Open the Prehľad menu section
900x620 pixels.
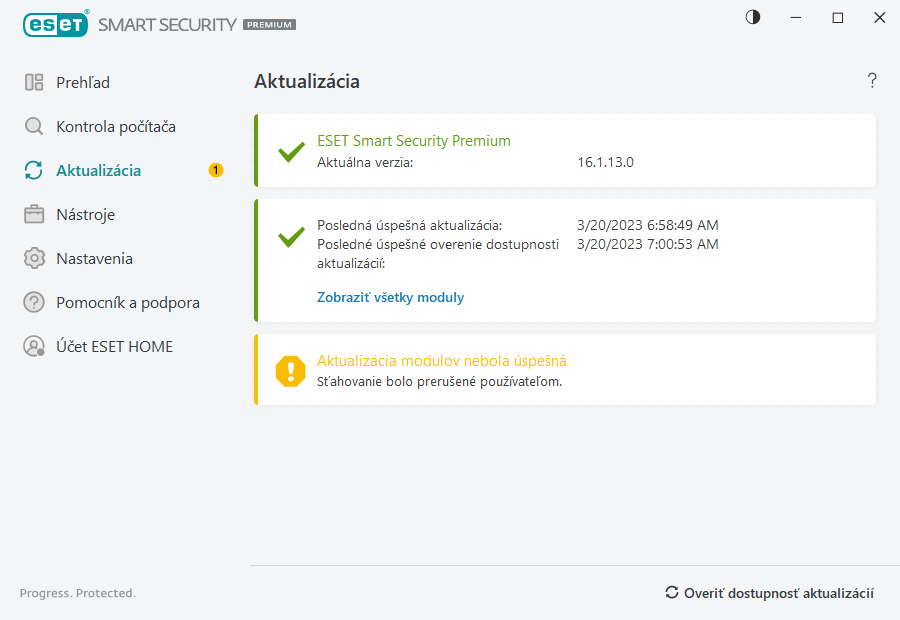click(x=83, y=83)
